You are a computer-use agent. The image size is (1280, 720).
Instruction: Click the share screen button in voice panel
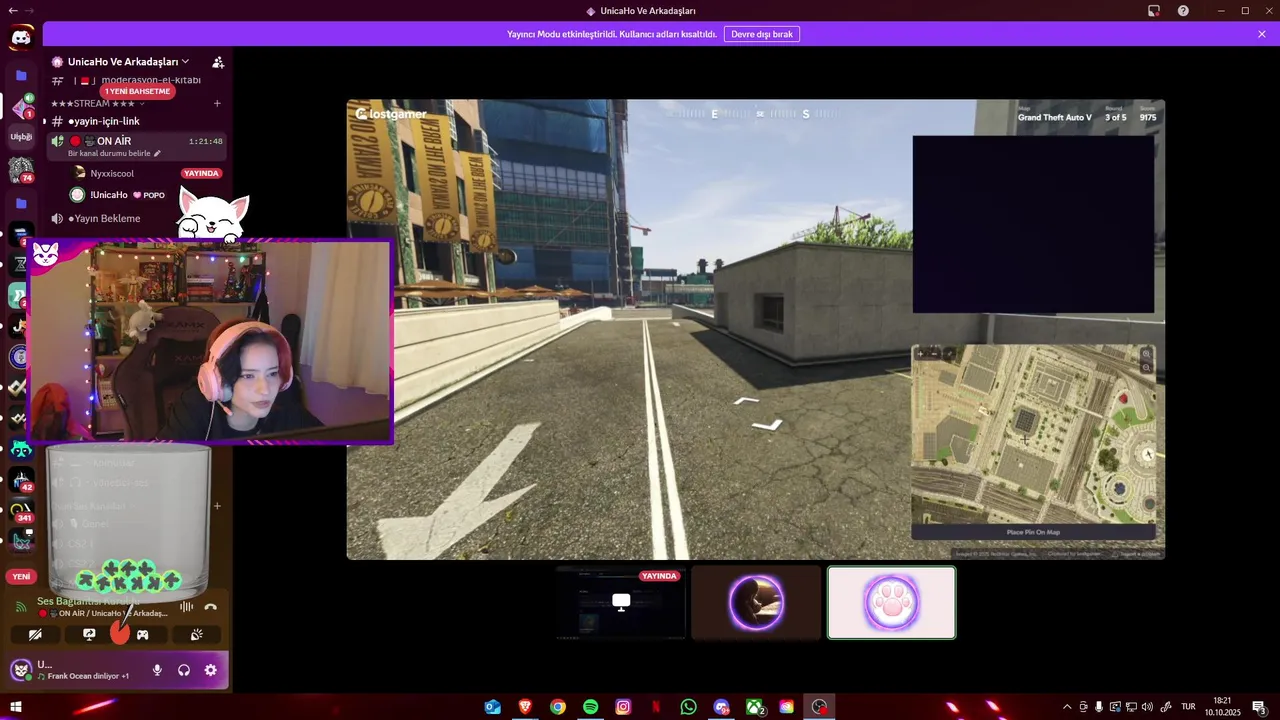(x=89, y=634)
